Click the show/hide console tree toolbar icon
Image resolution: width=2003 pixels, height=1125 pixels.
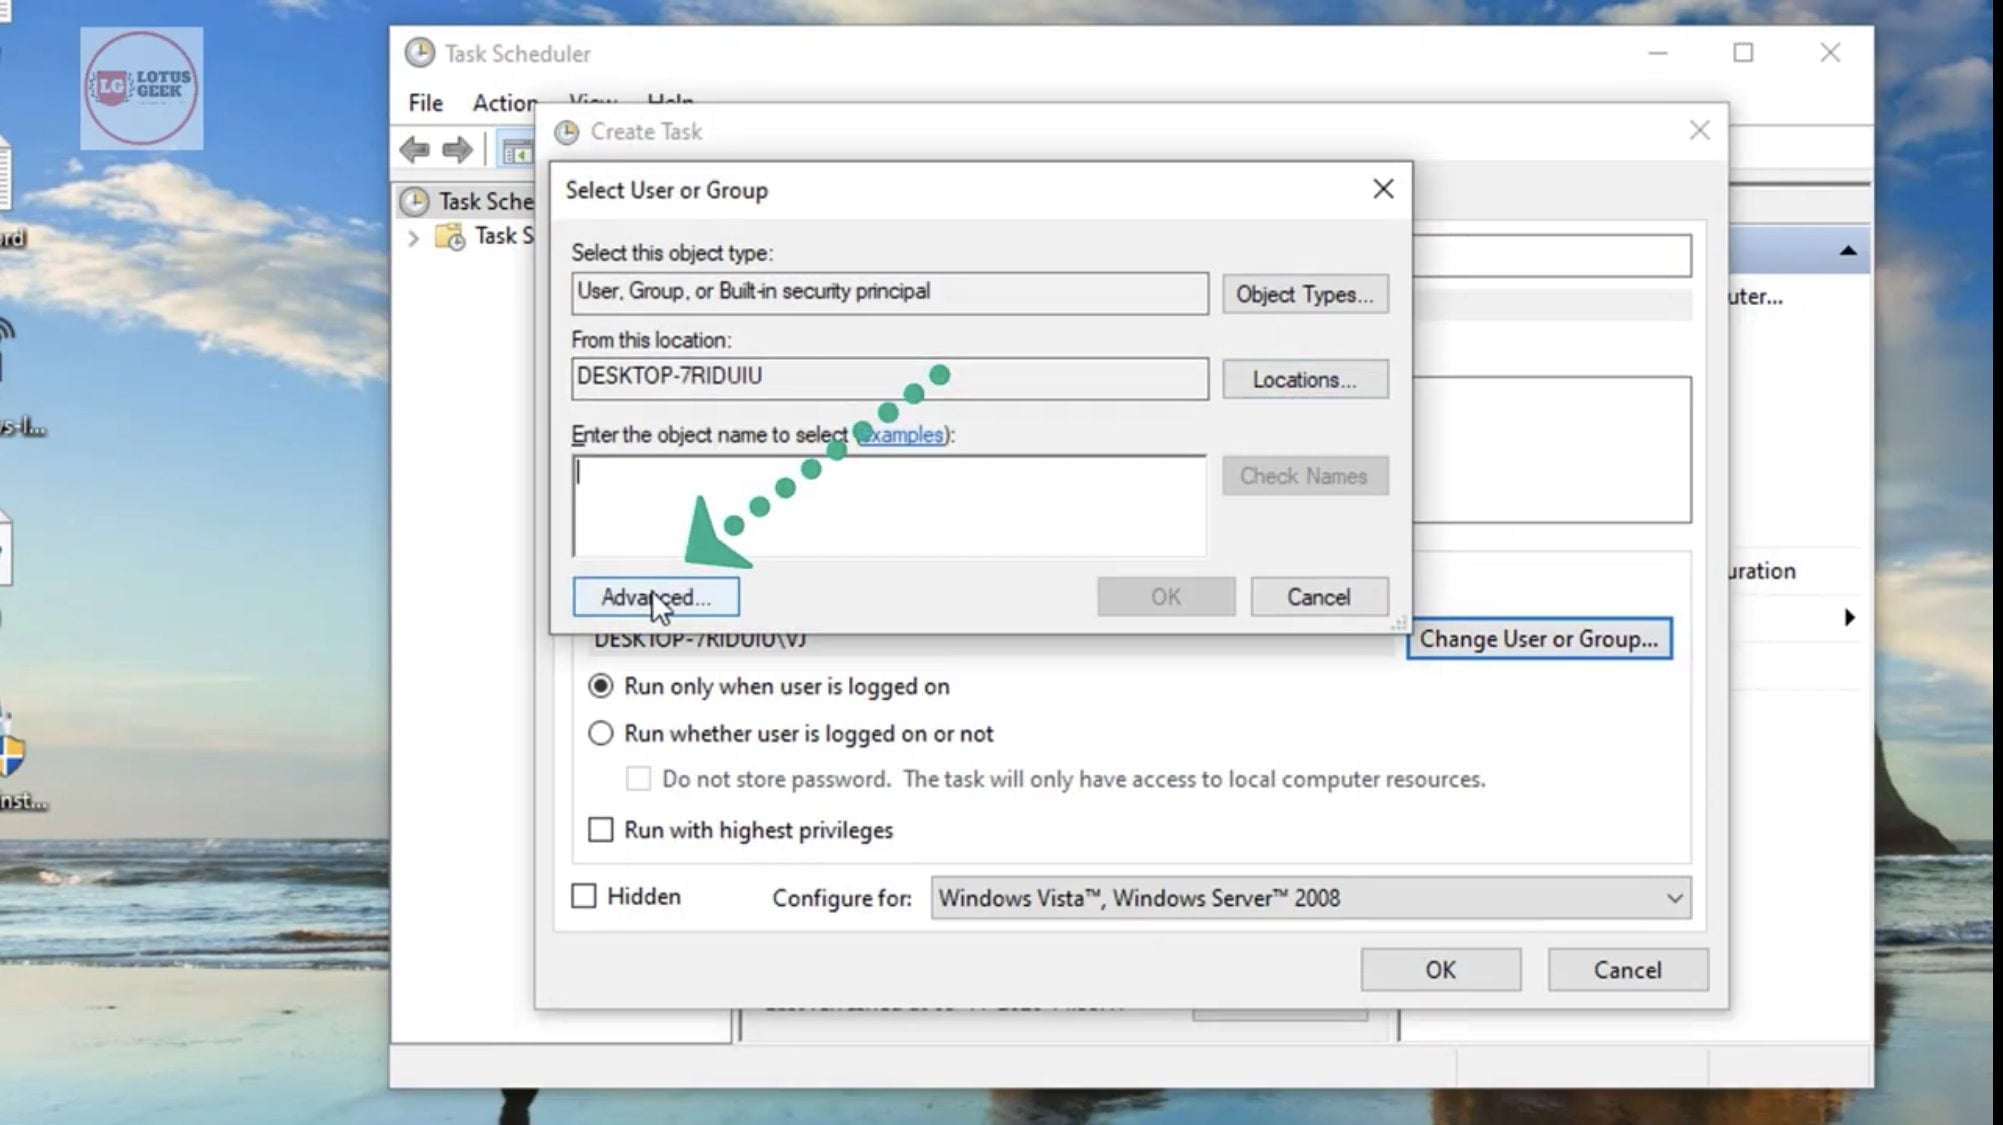click(x=517, y=152)
